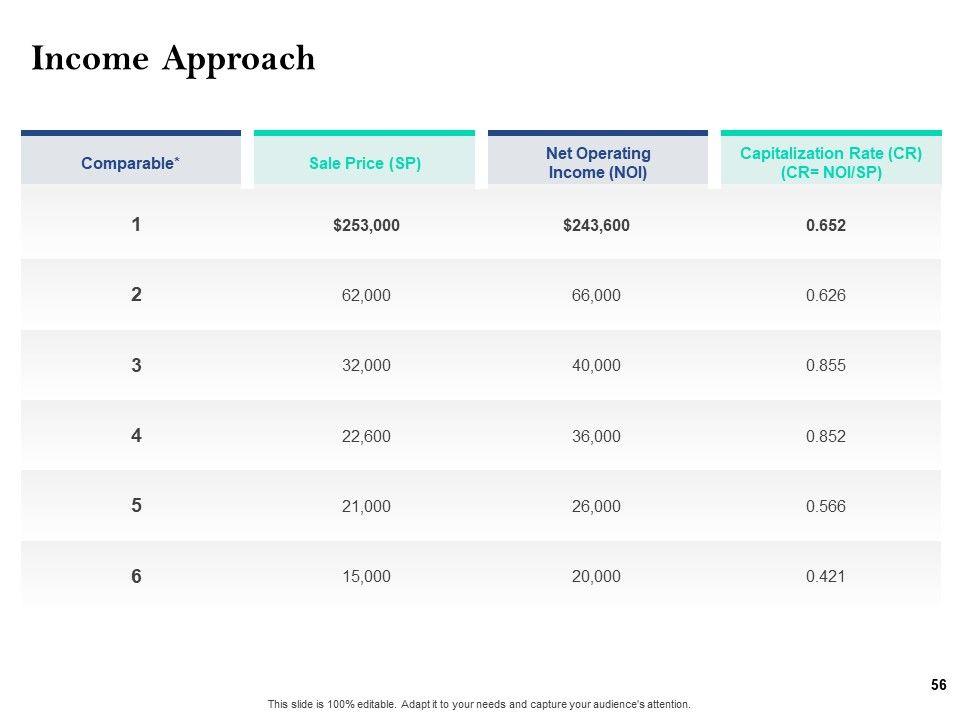This screenshot has height=720, width=960.
Task: Select the $253,000 sale price cell
Action: (x=366, y=226)
